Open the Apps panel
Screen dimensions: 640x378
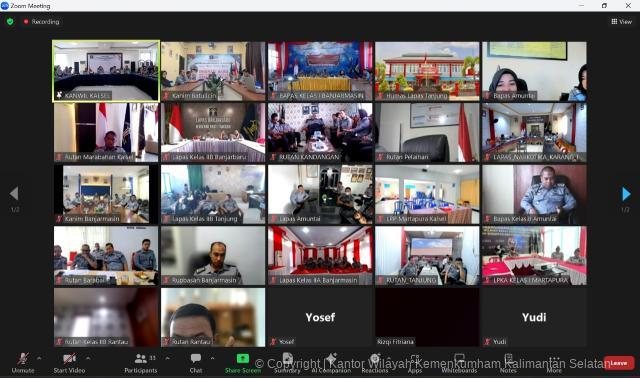click(415, 362)
